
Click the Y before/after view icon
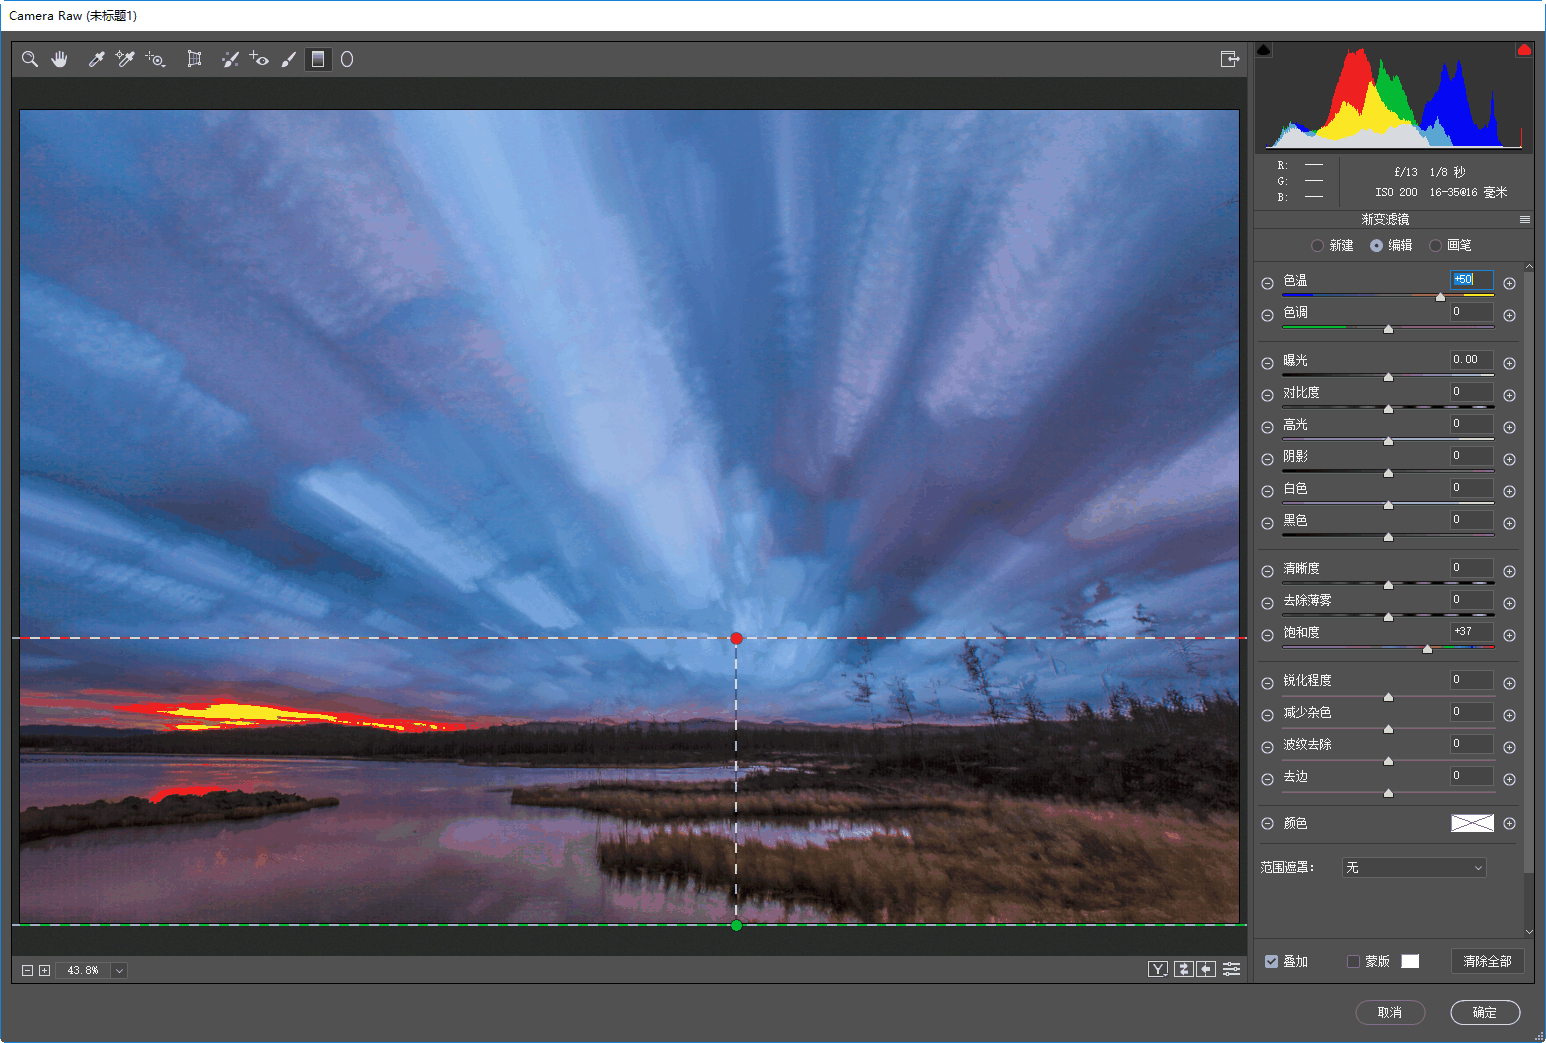pos(1157,969)
